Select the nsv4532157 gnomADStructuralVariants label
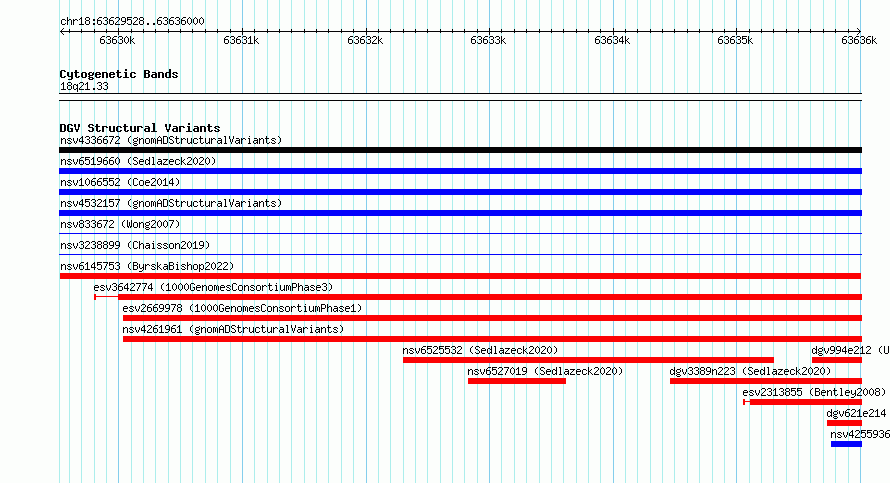The width and height of the screenshot is (890, 483). coord(171,203)
